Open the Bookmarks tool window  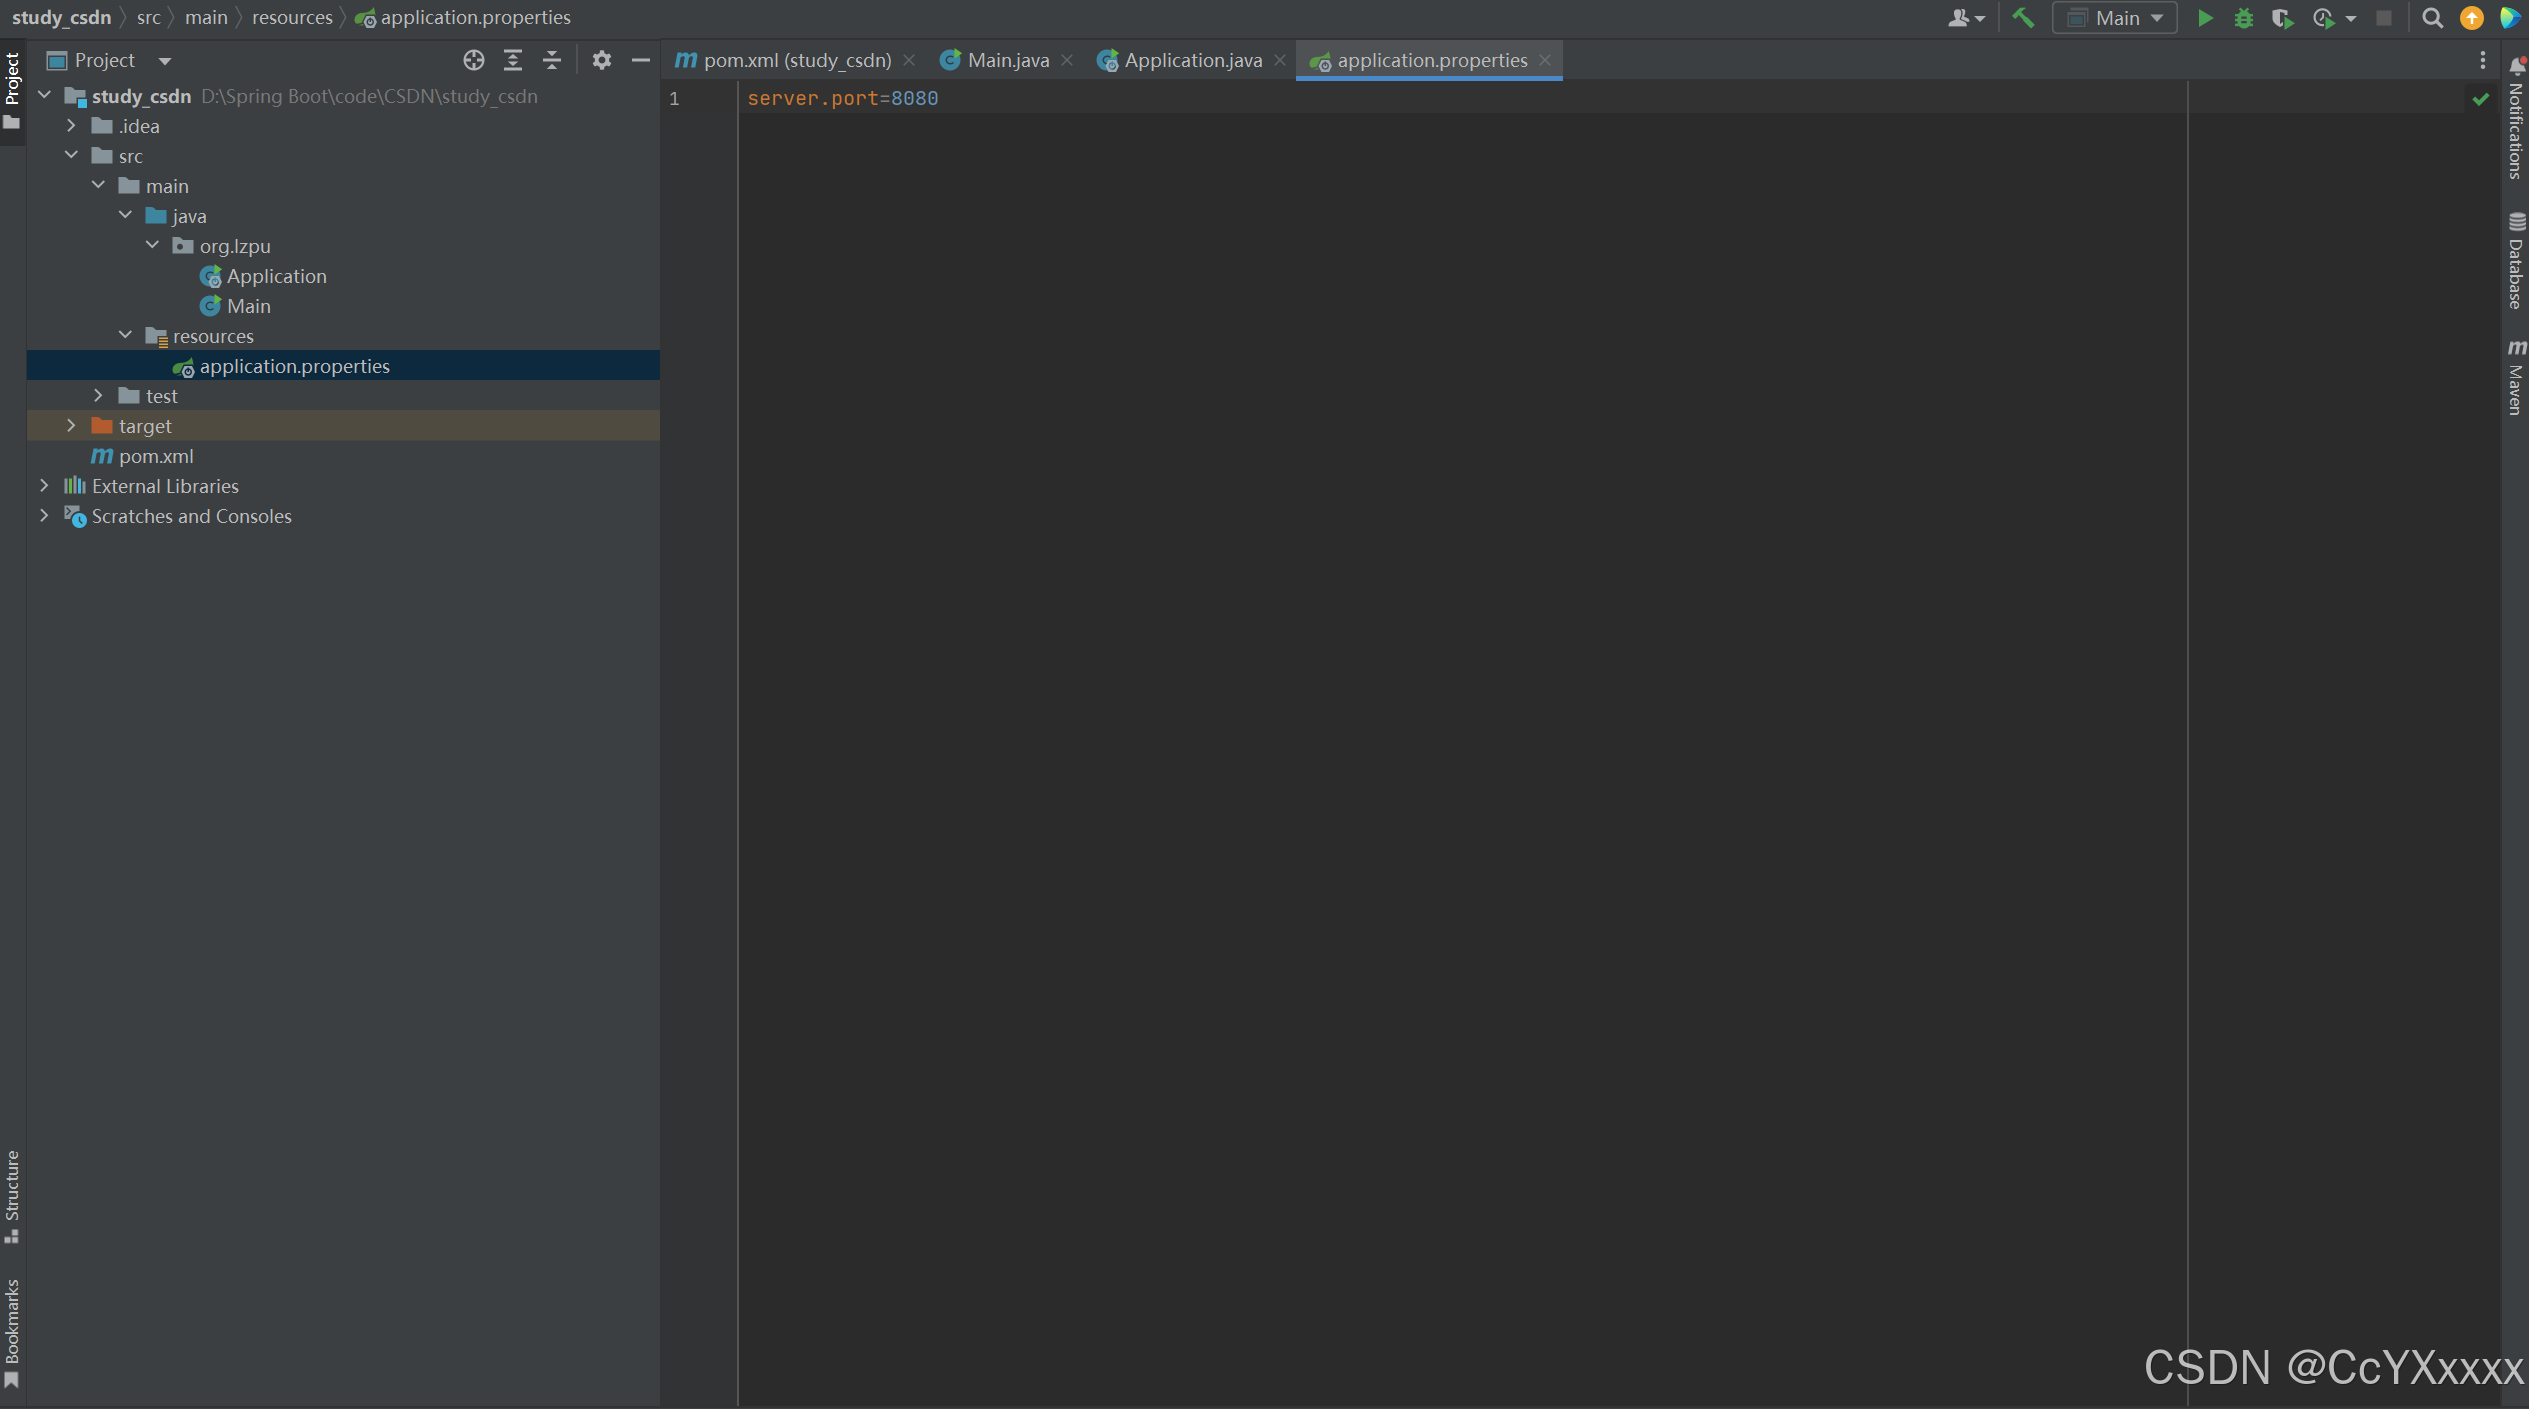pyautogui.click(x=12, y=1333)
